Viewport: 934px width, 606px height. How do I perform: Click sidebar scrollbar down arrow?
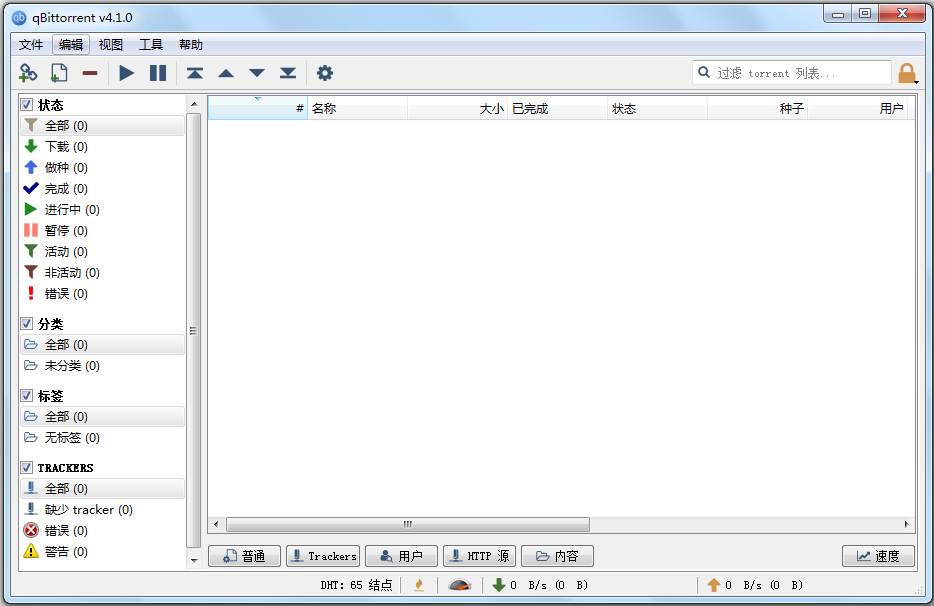coord(194,560)
